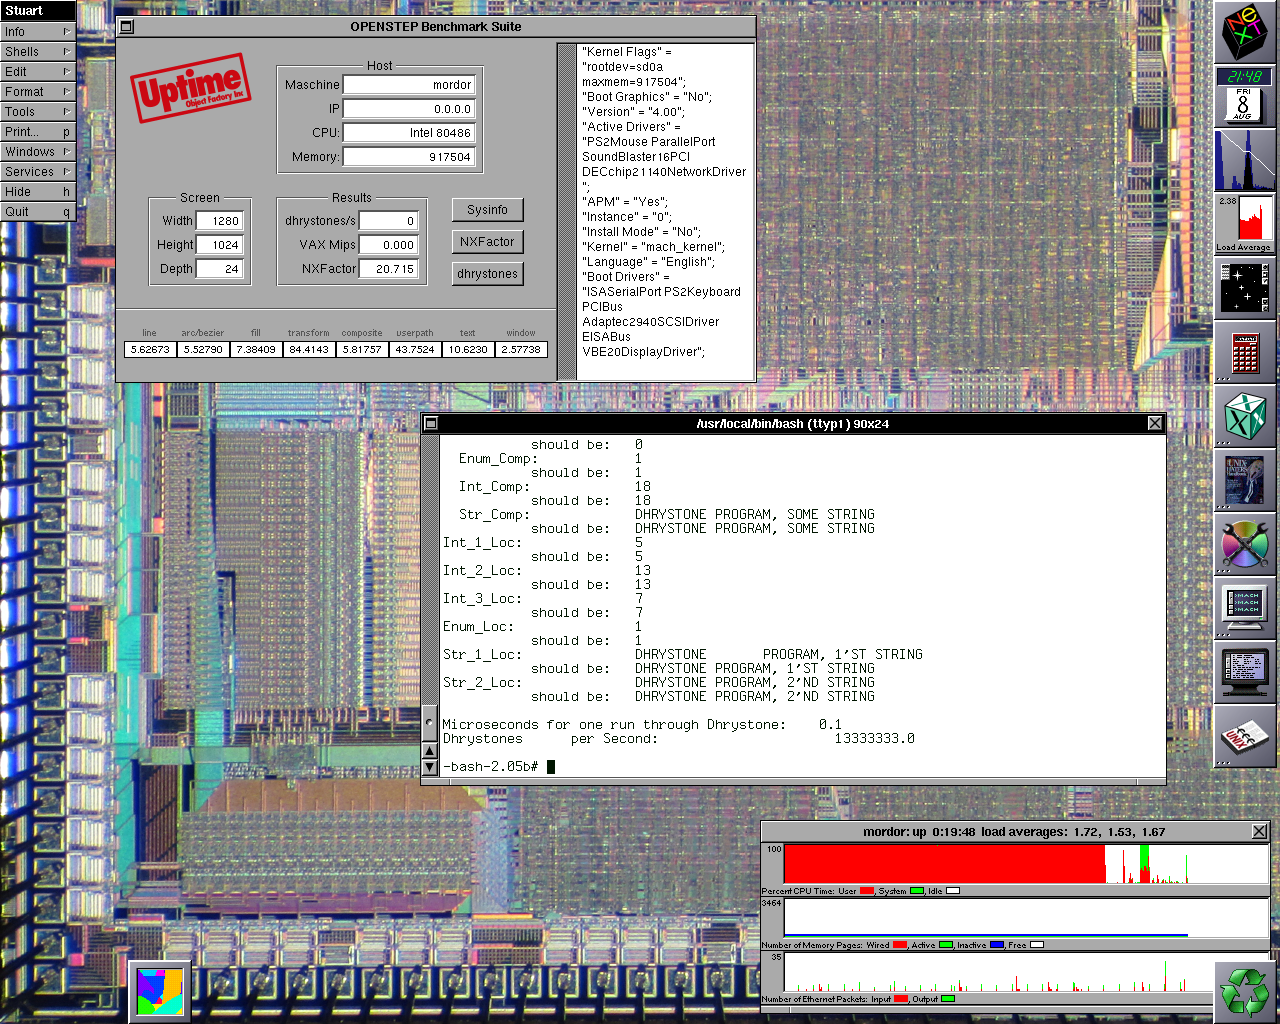Click the terminal scrollbar down arrow
This screenshot has width=1280, height=1024.
[x=430, y=767]
